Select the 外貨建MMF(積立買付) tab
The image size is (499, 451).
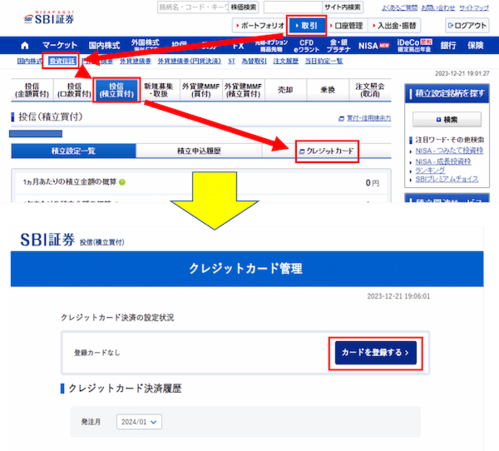coord(243,90)
